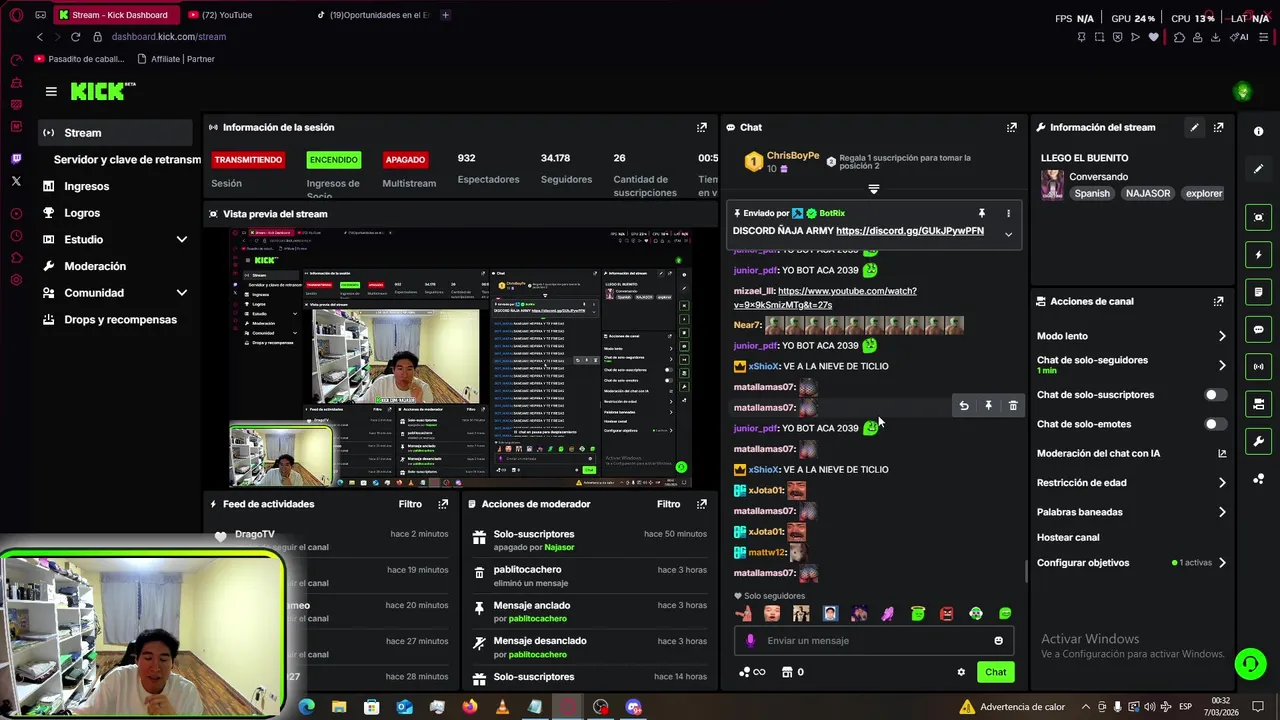The image size is (1280, 720).
Task: Click the info icon in right toolbar
Action: coord(1258,131)
